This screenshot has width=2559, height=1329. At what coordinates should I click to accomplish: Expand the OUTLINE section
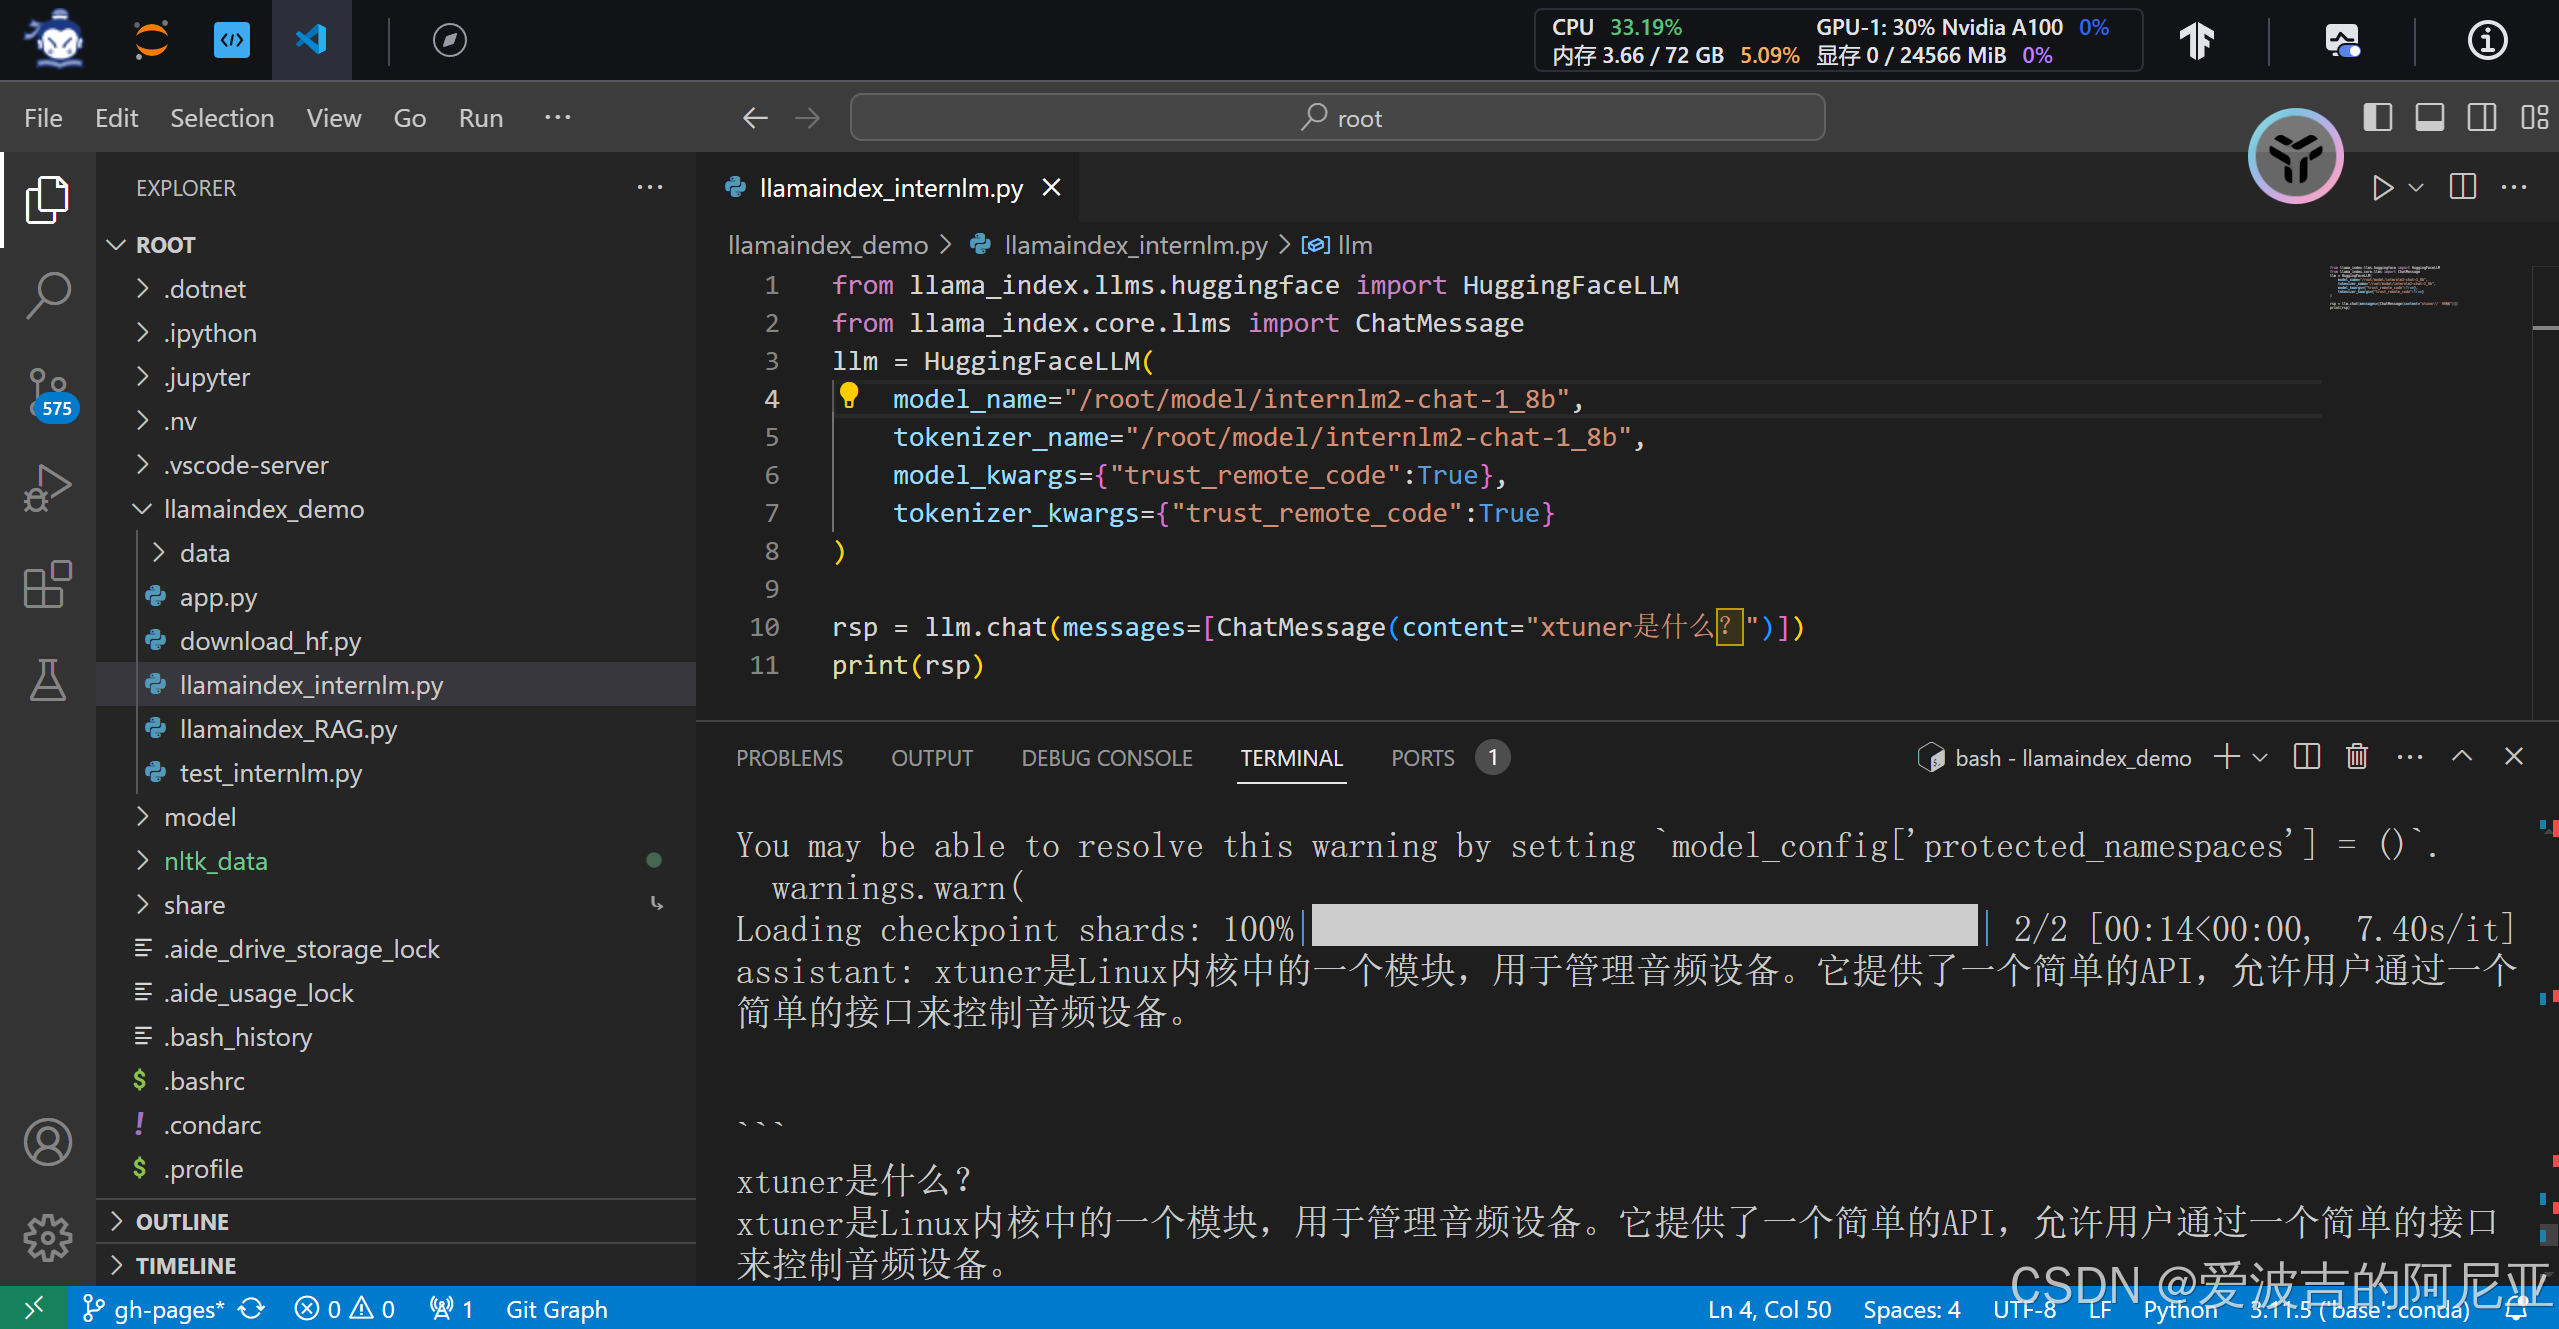[182, 1221]
